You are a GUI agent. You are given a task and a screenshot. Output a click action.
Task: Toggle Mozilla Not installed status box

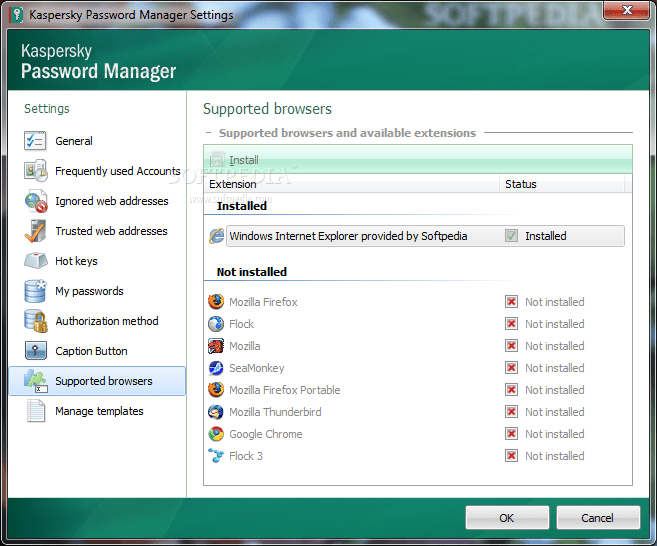511,346
